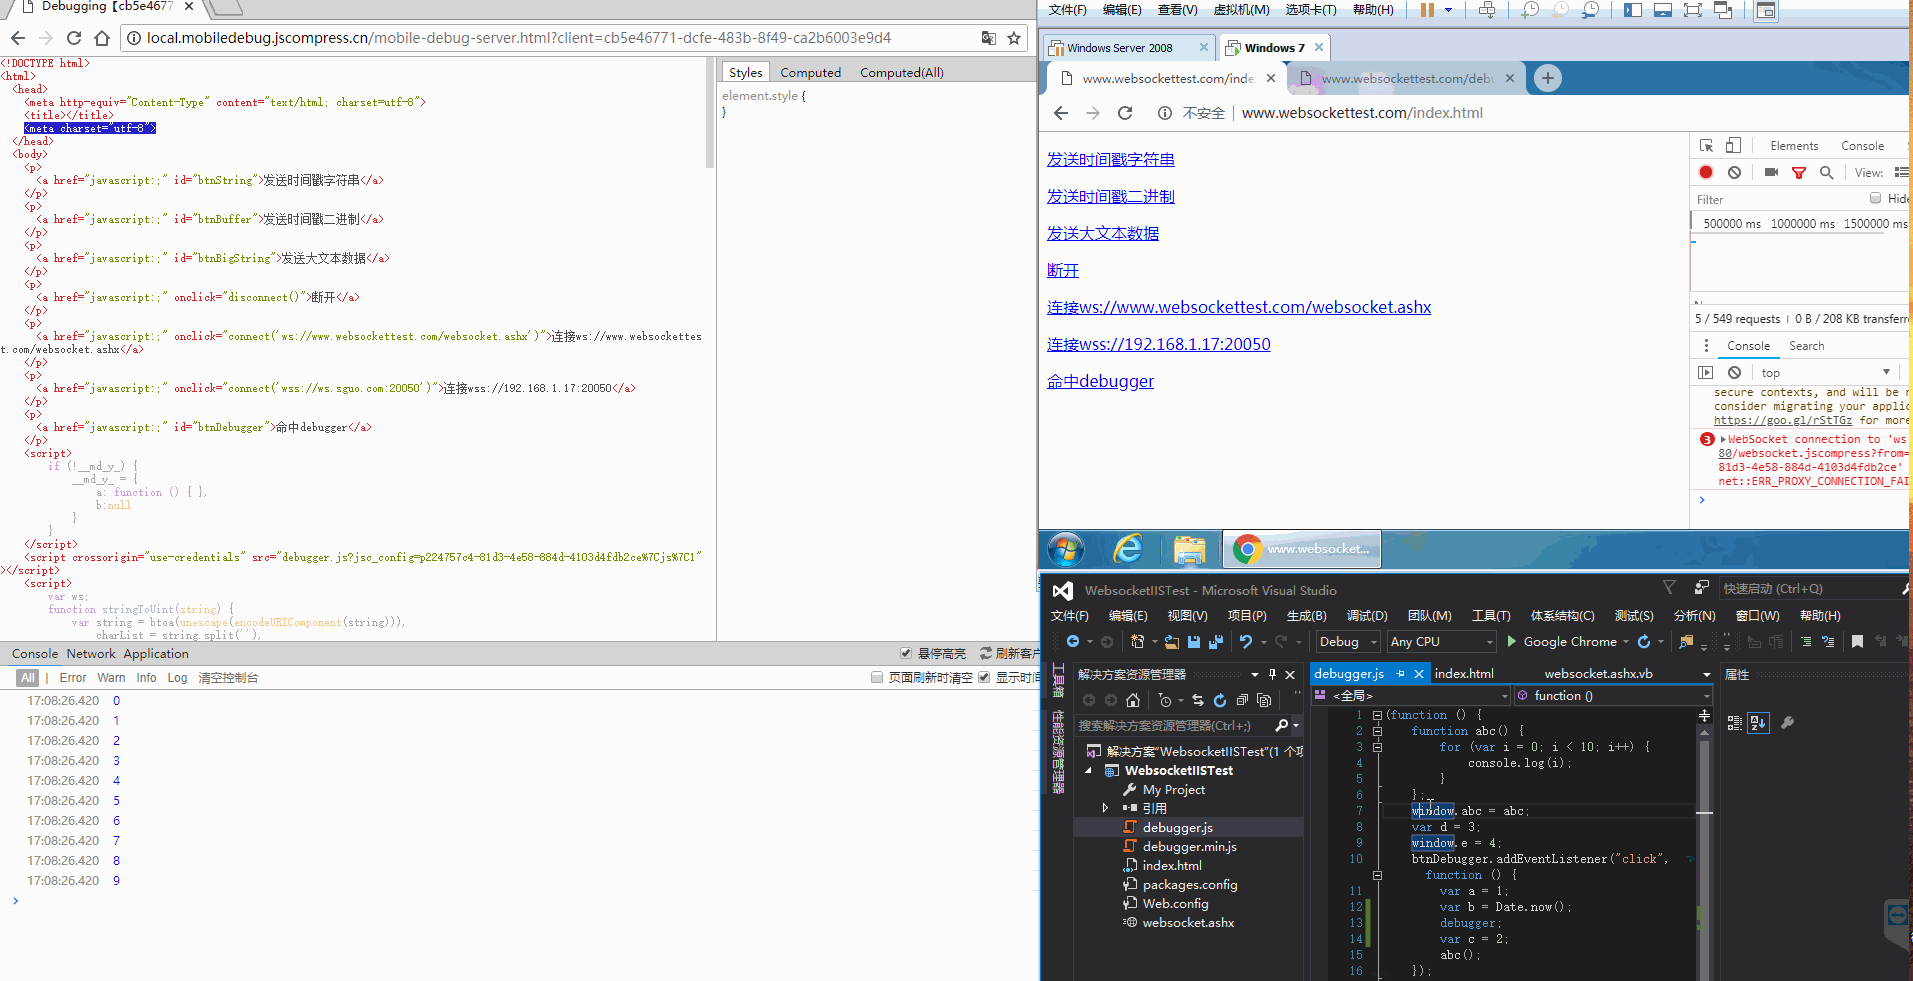Viewport: 1913px width, 981px height.
Task: Clear the DevTools console drawer
Action: (x=1734, y=372)
